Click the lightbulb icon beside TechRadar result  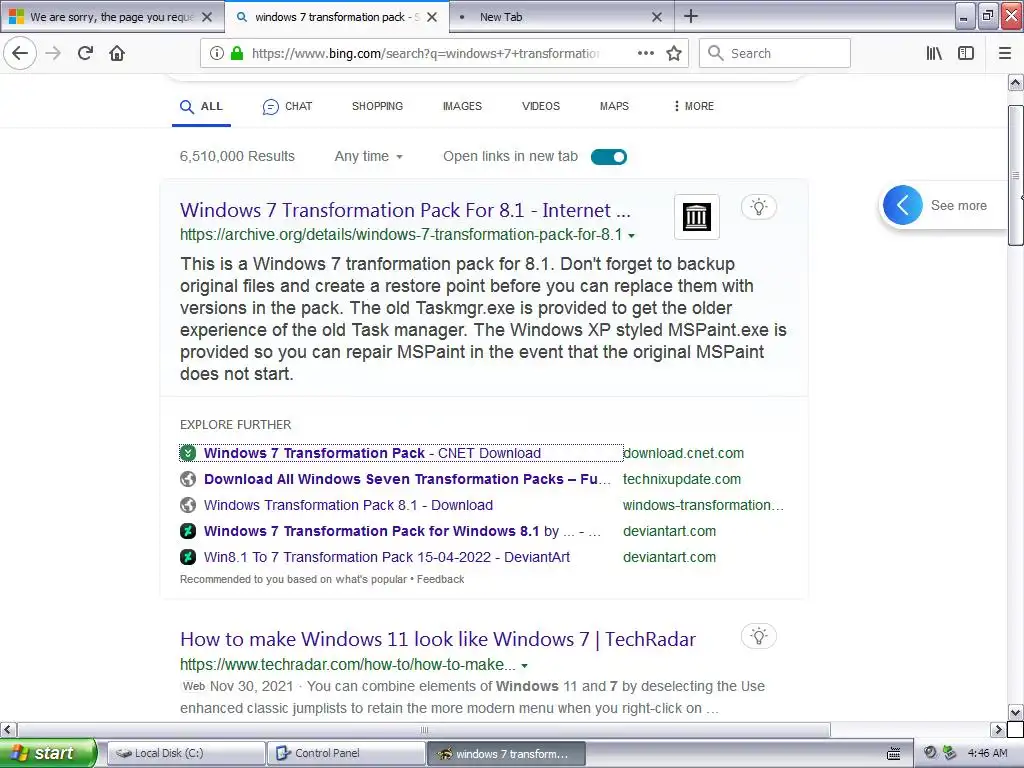tap(758, 636)
